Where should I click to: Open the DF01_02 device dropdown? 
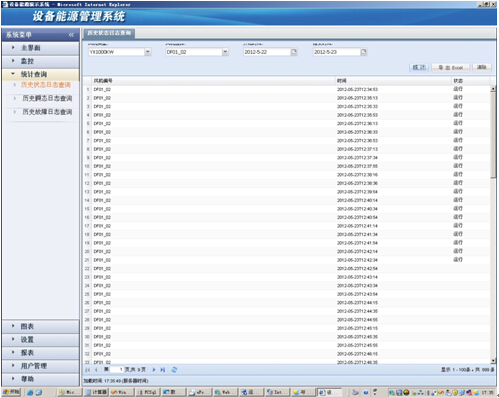[x=225, y=52]
